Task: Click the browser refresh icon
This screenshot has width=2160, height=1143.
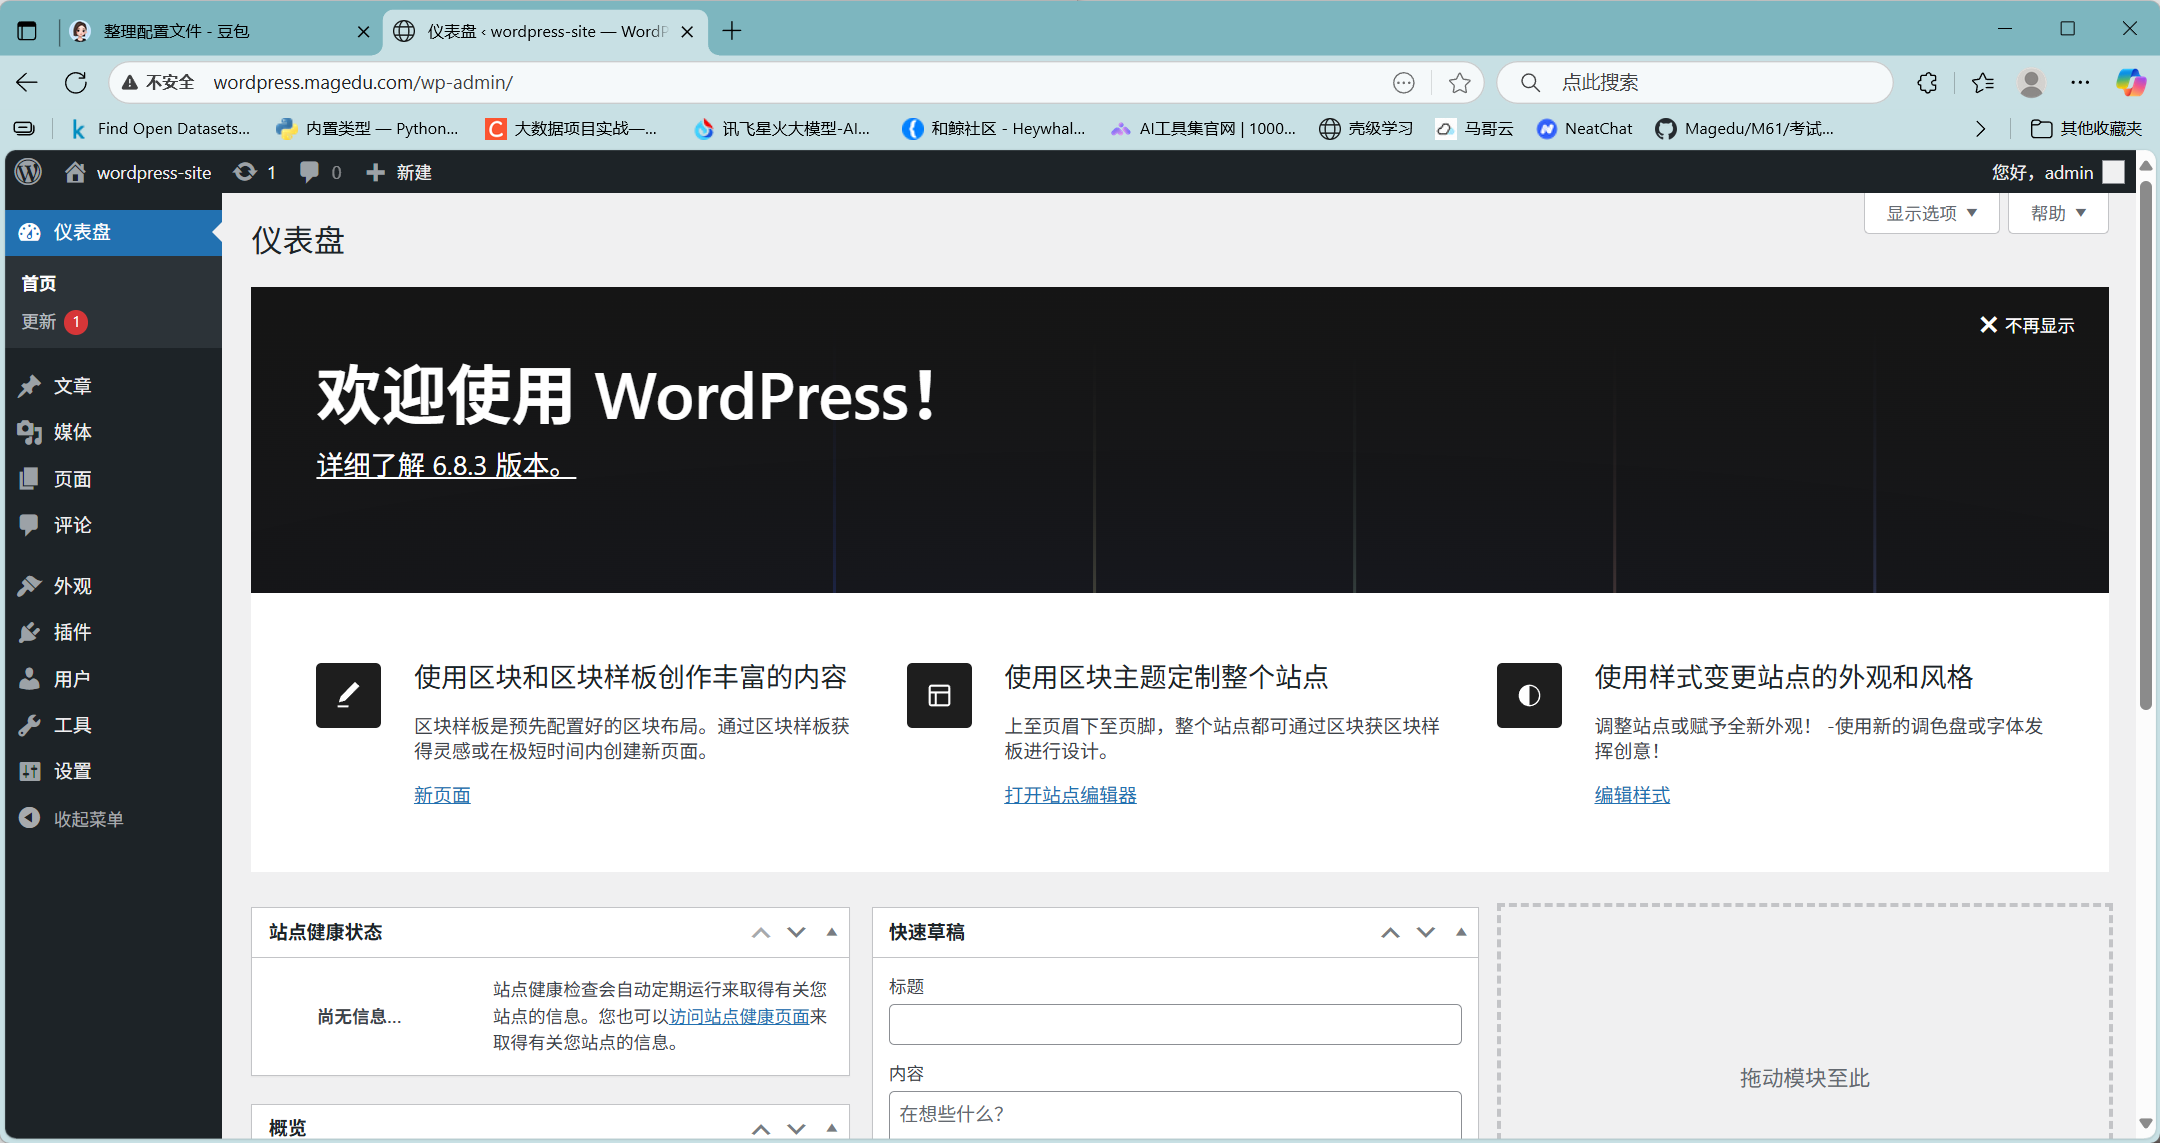Action: [76, 83]
